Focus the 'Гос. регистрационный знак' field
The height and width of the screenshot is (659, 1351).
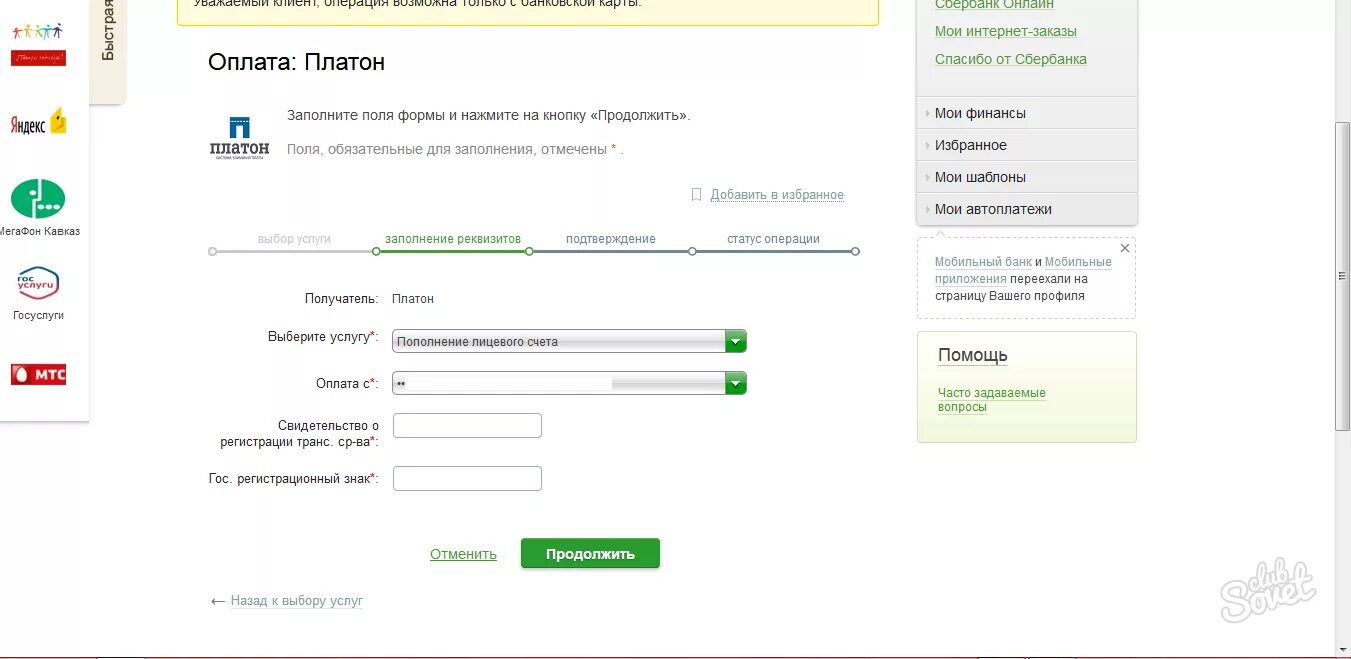(467, 478)
